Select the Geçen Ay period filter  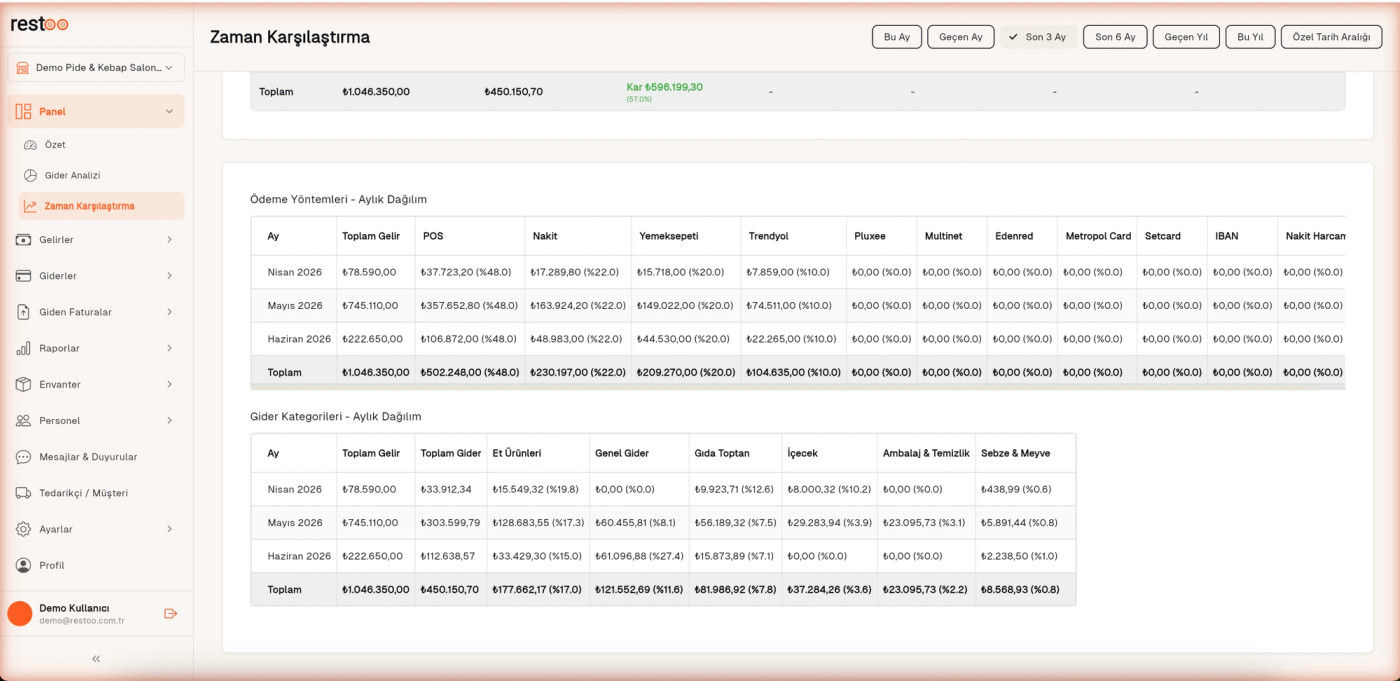coord(961,37)
